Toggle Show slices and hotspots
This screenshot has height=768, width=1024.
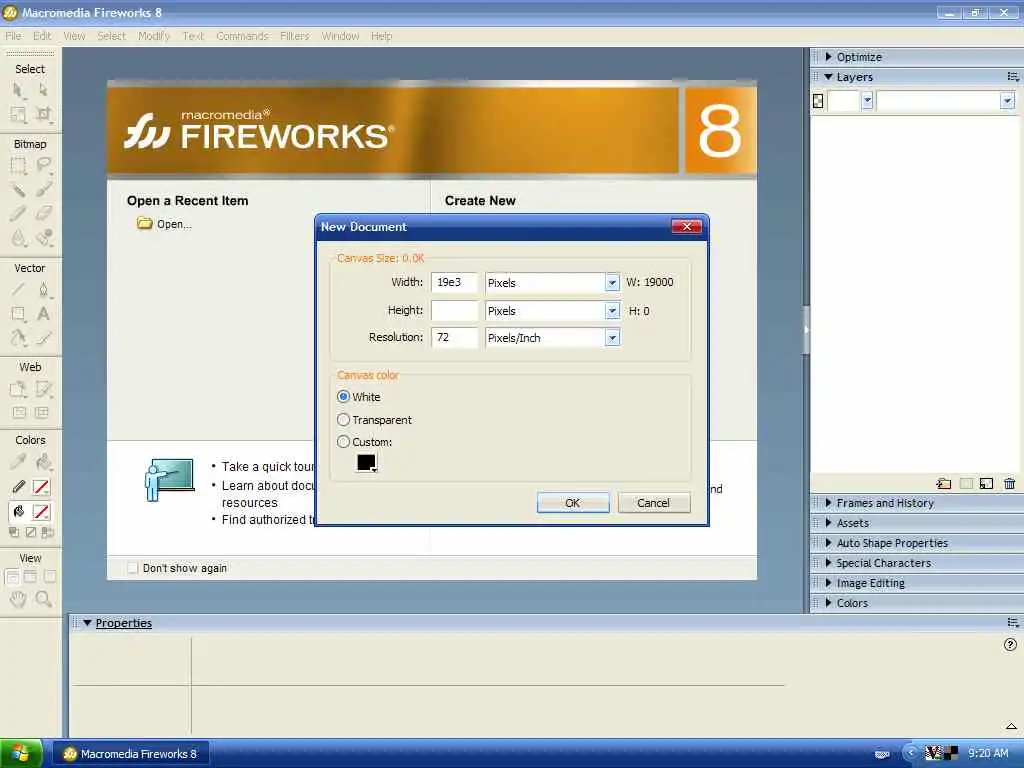tap(42, 413)
